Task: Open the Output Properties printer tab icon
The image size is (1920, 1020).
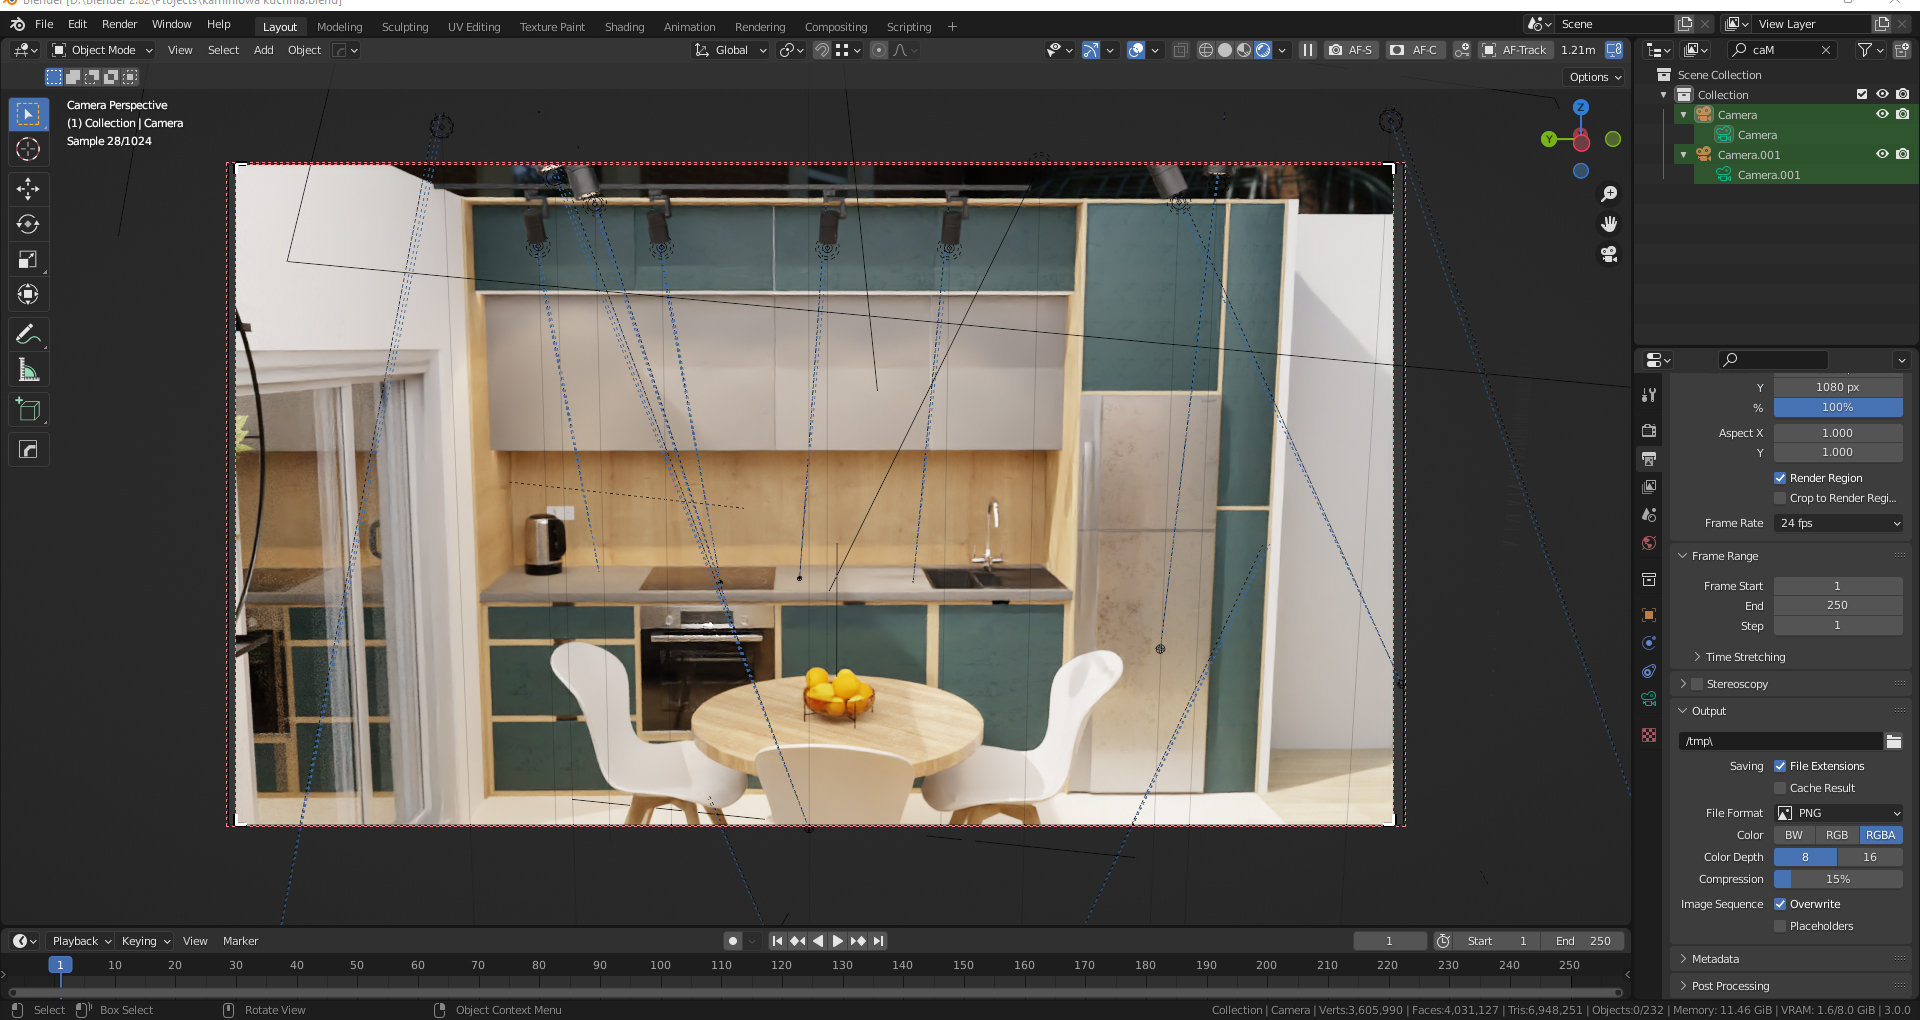Action: (1649, 459)
